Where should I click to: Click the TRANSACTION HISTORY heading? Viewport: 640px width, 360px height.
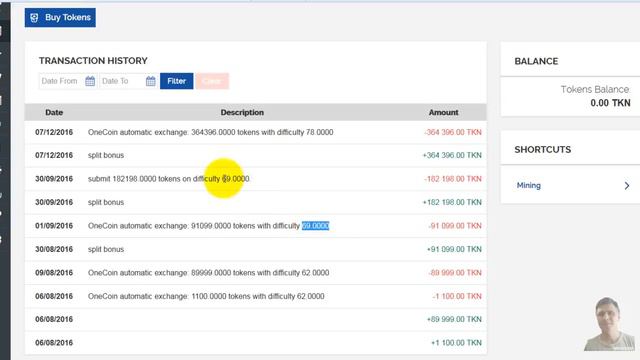click(x=93, y=61)
